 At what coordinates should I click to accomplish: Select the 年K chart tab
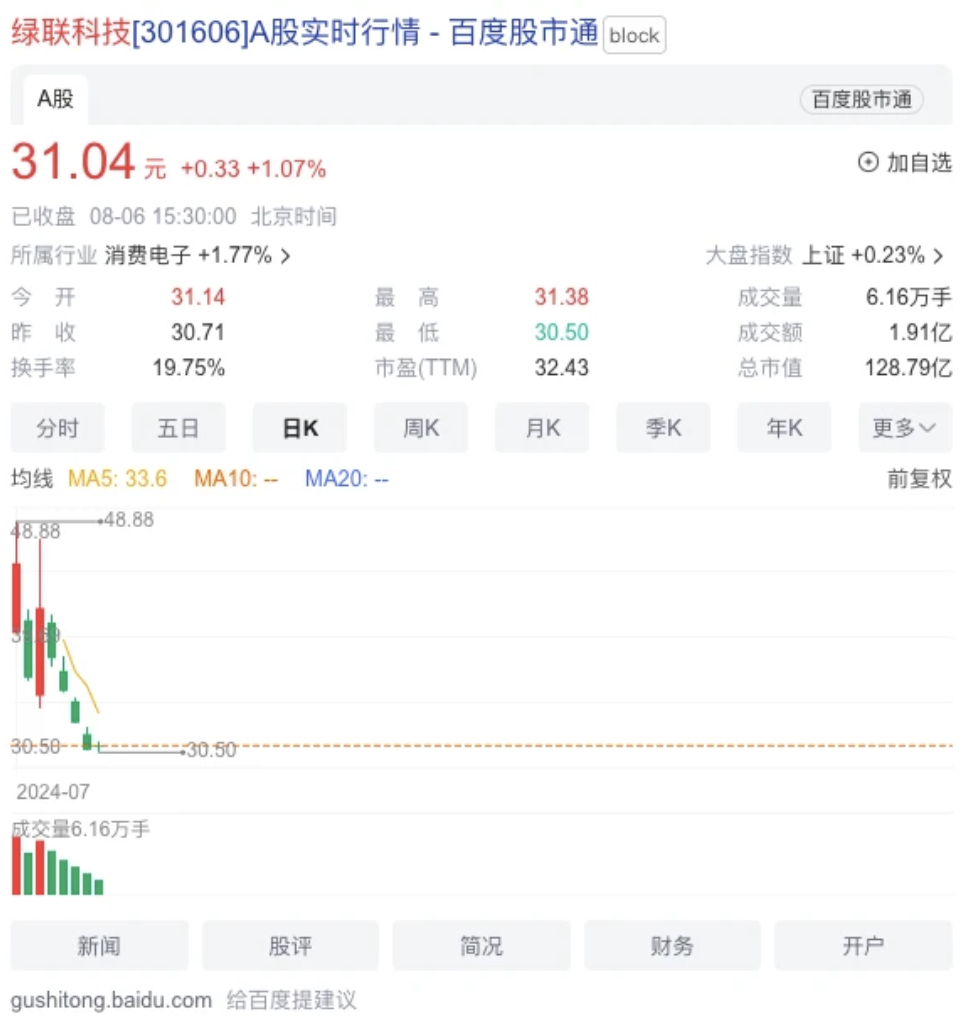[784, 428]
